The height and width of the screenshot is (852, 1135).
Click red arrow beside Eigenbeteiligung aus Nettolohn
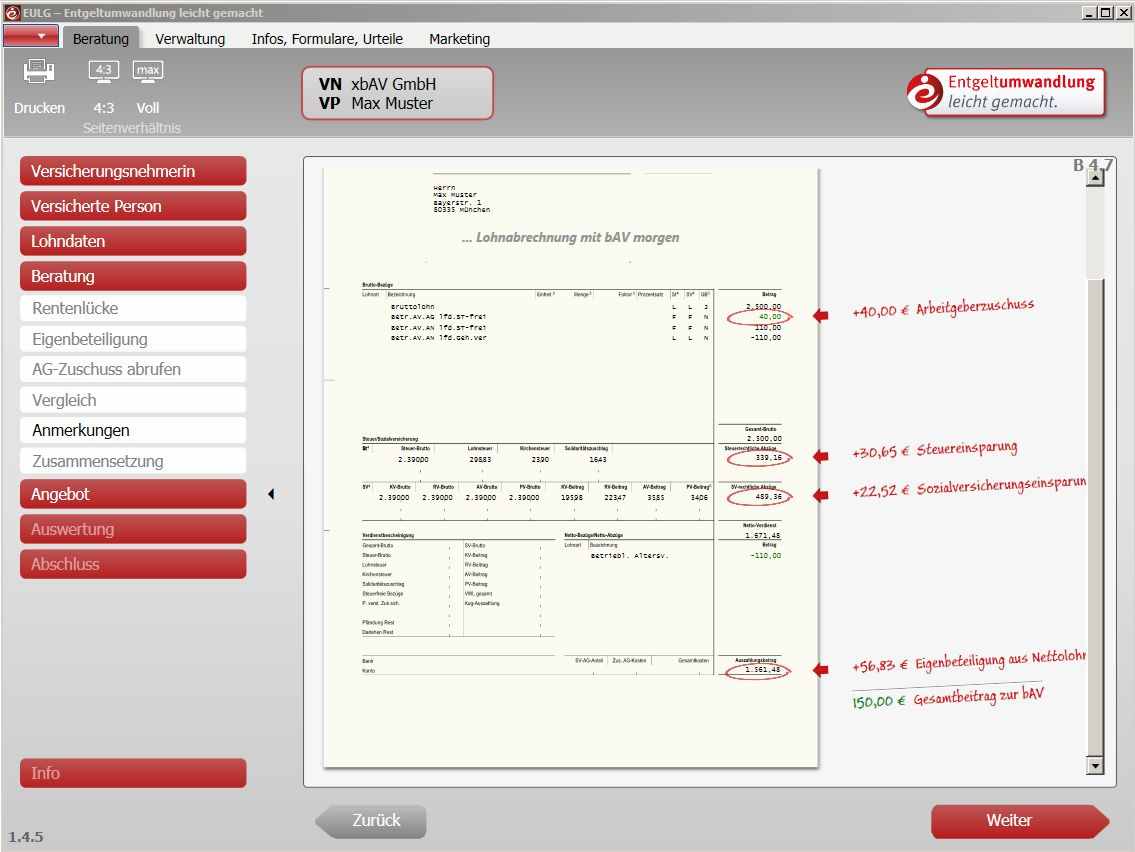pos(821,670)
